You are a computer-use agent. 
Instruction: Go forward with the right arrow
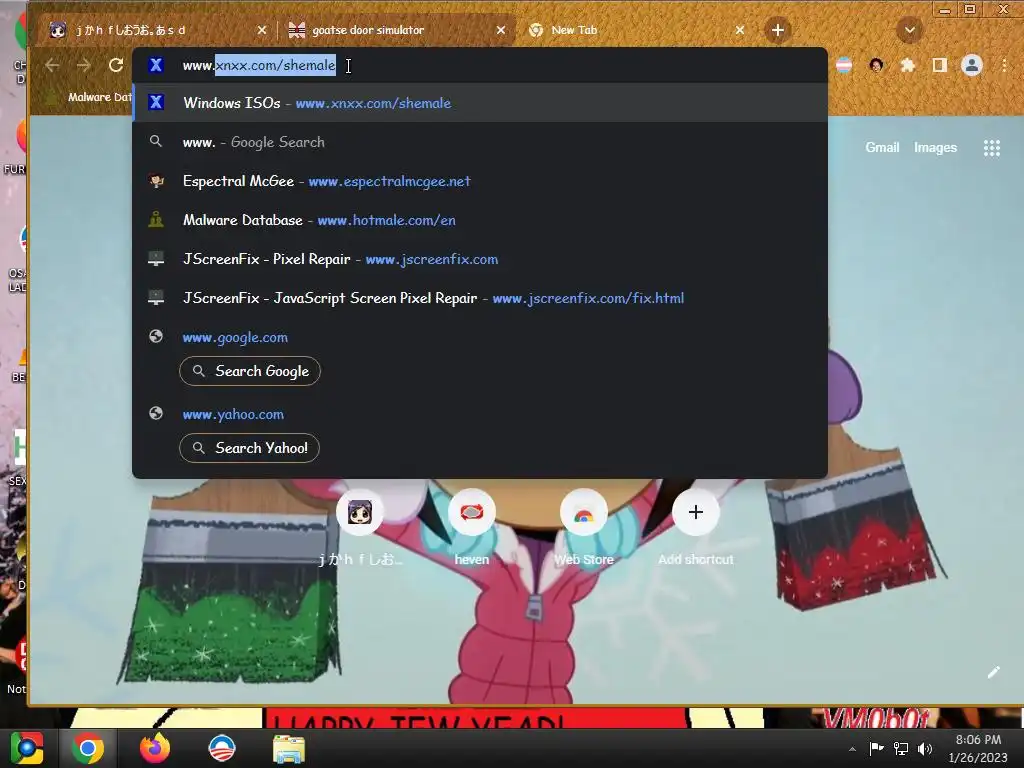coord(84,65)
